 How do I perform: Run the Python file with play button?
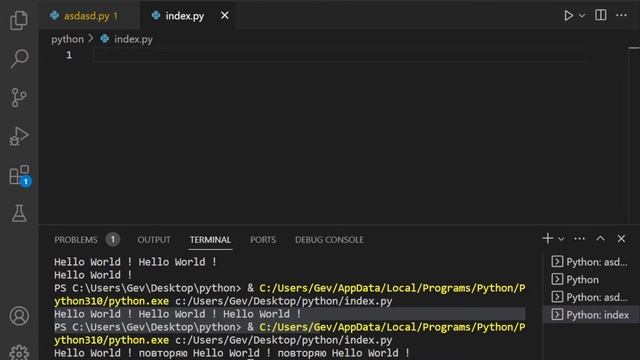(x=568, y=16)
